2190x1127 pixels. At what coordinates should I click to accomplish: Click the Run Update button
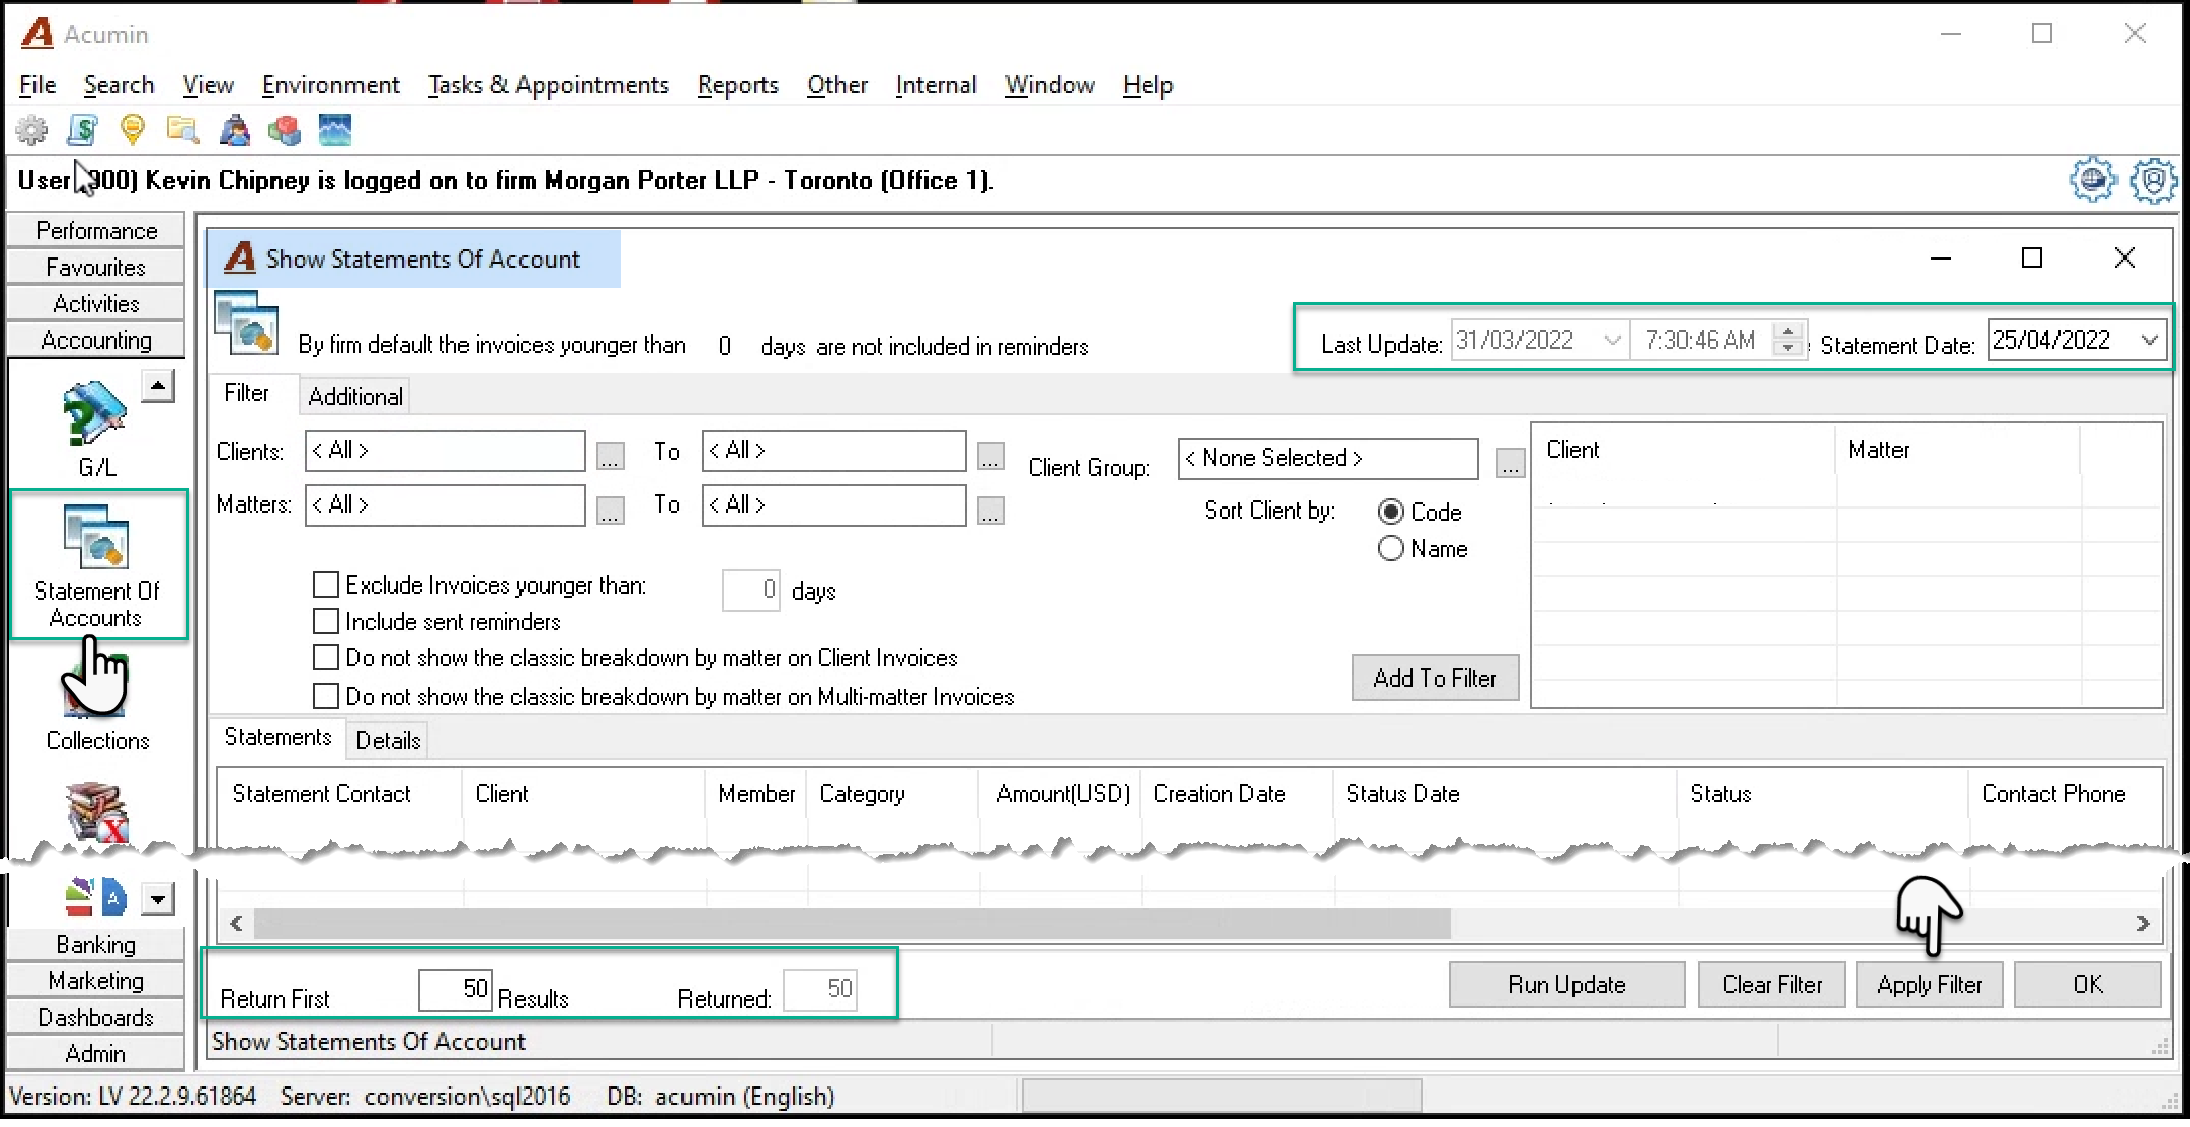(x=1567, y=985)
